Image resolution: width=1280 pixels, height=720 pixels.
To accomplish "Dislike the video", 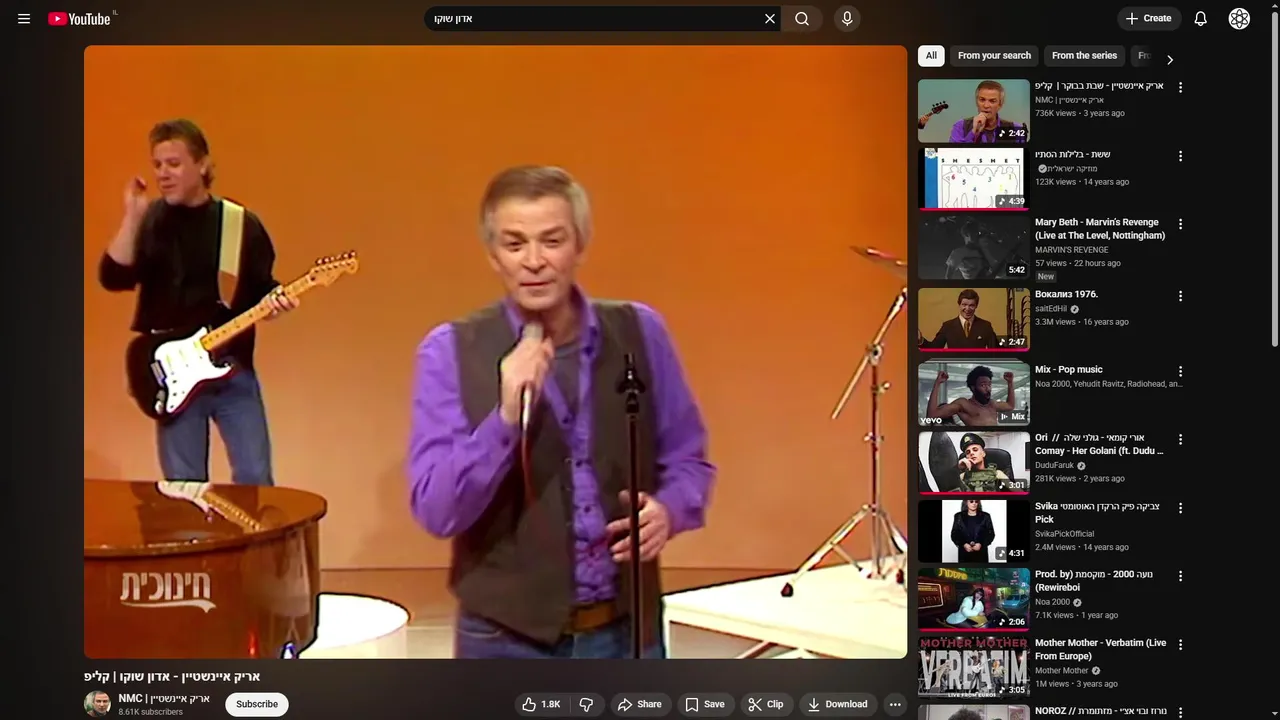I will pos(587,704).
